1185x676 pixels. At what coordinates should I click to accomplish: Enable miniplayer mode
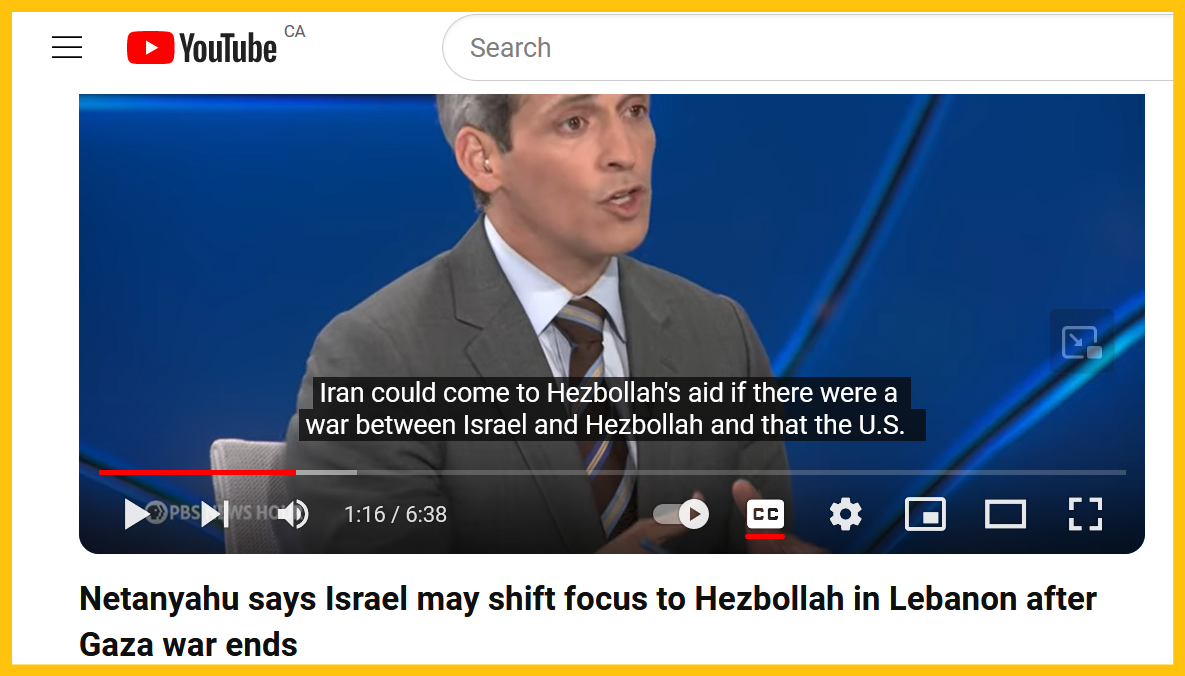pos(926,514)
